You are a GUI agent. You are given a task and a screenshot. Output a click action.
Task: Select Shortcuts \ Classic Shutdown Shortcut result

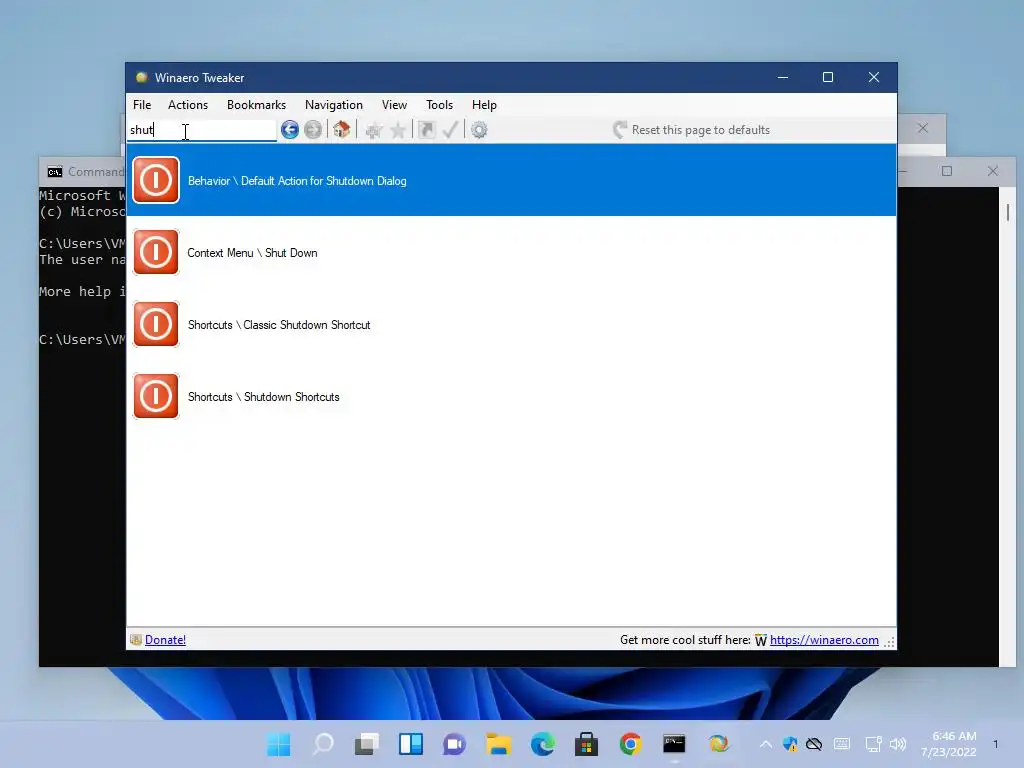(x=511, y=324)
